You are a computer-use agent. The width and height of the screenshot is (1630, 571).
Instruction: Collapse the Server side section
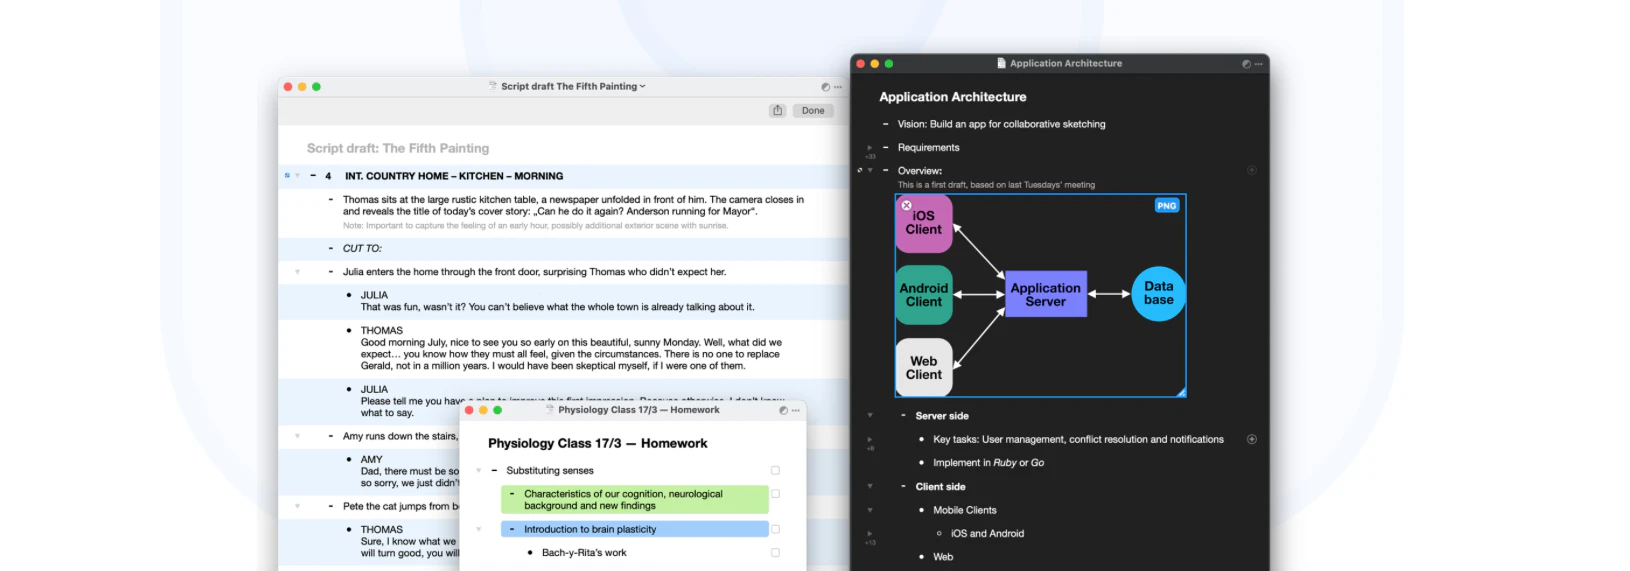[x=870, y=416]
